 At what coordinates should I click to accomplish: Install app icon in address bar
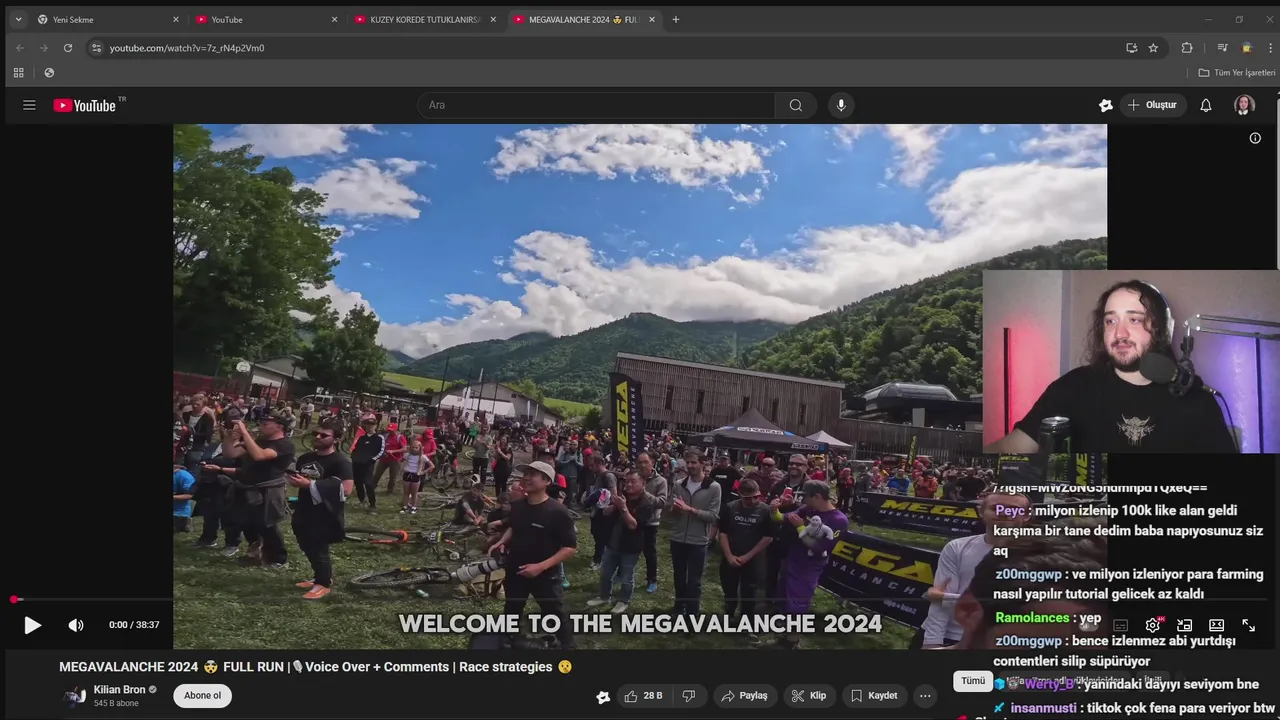1131,47
